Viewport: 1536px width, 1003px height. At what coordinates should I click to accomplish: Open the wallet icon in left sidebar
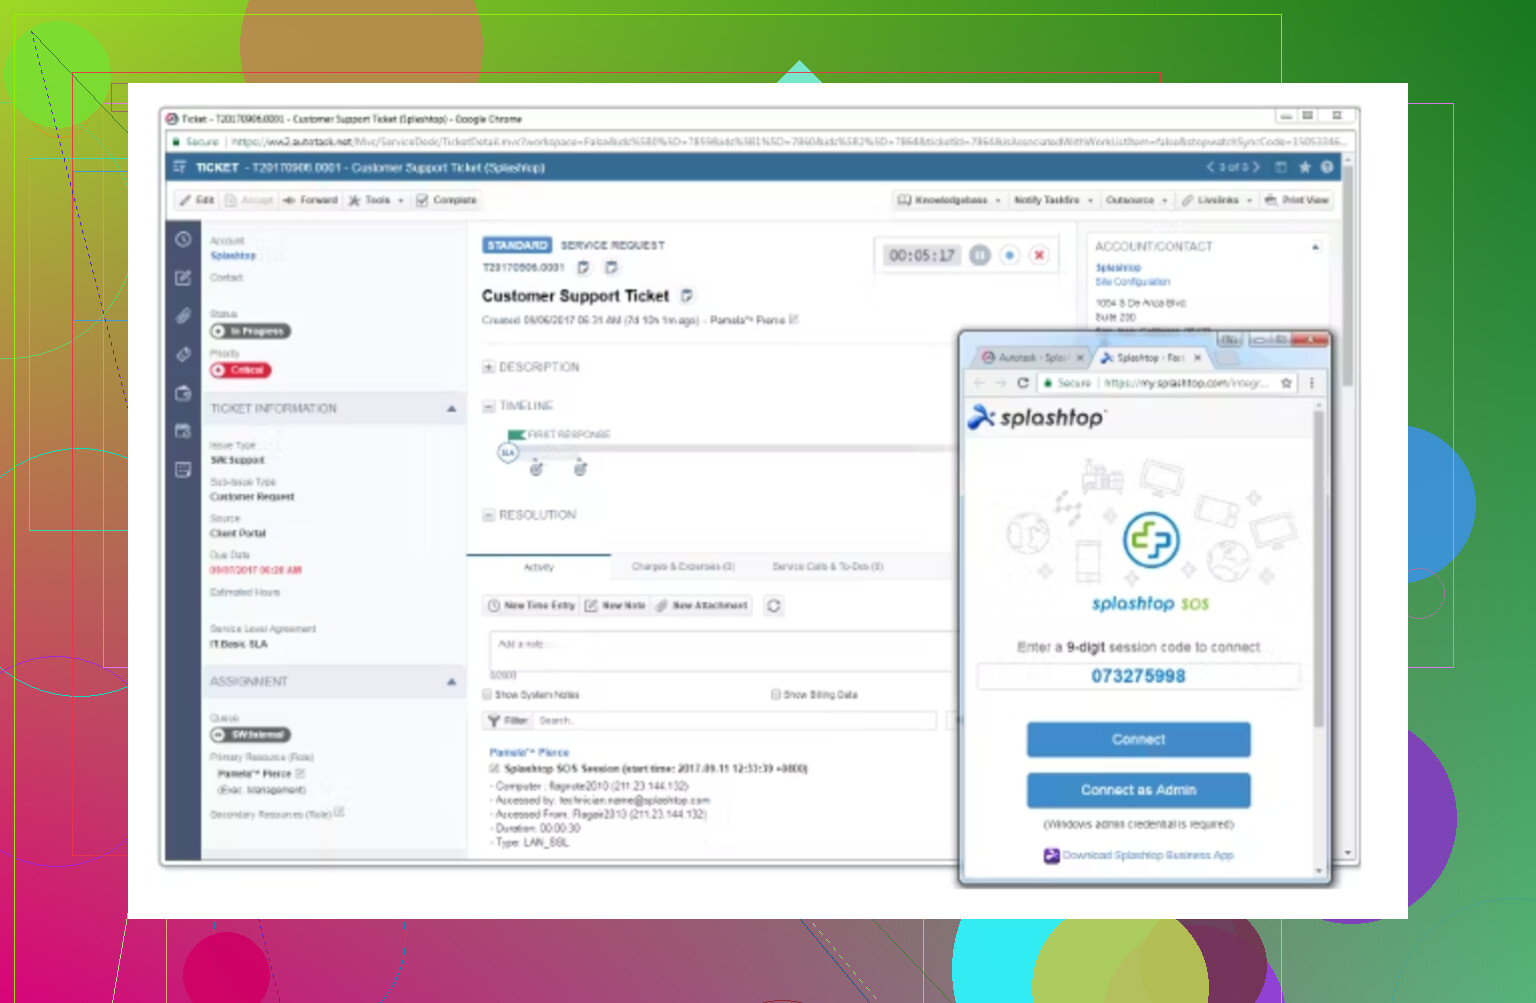[x=183, y=393]
